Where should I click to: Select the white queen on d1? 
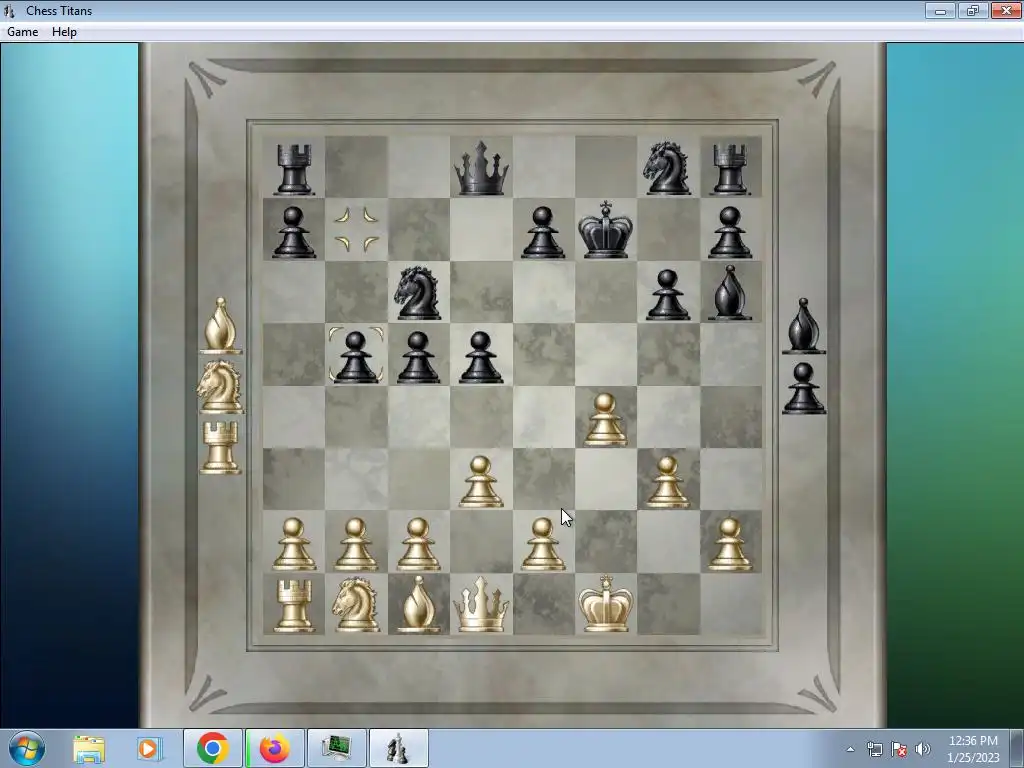[x=481, y=605]
